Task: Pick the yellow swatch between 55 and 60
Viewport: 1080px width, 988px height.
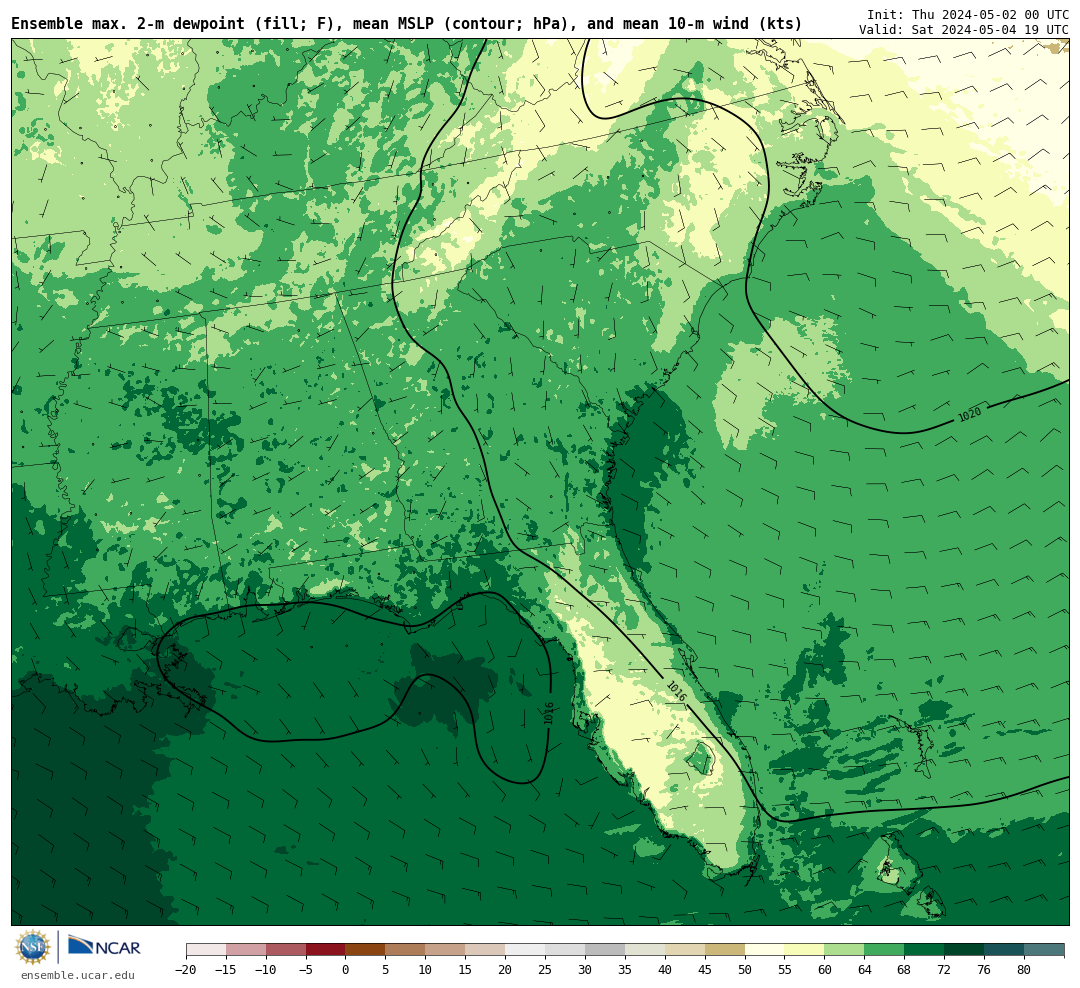Action: click(805, 950)
